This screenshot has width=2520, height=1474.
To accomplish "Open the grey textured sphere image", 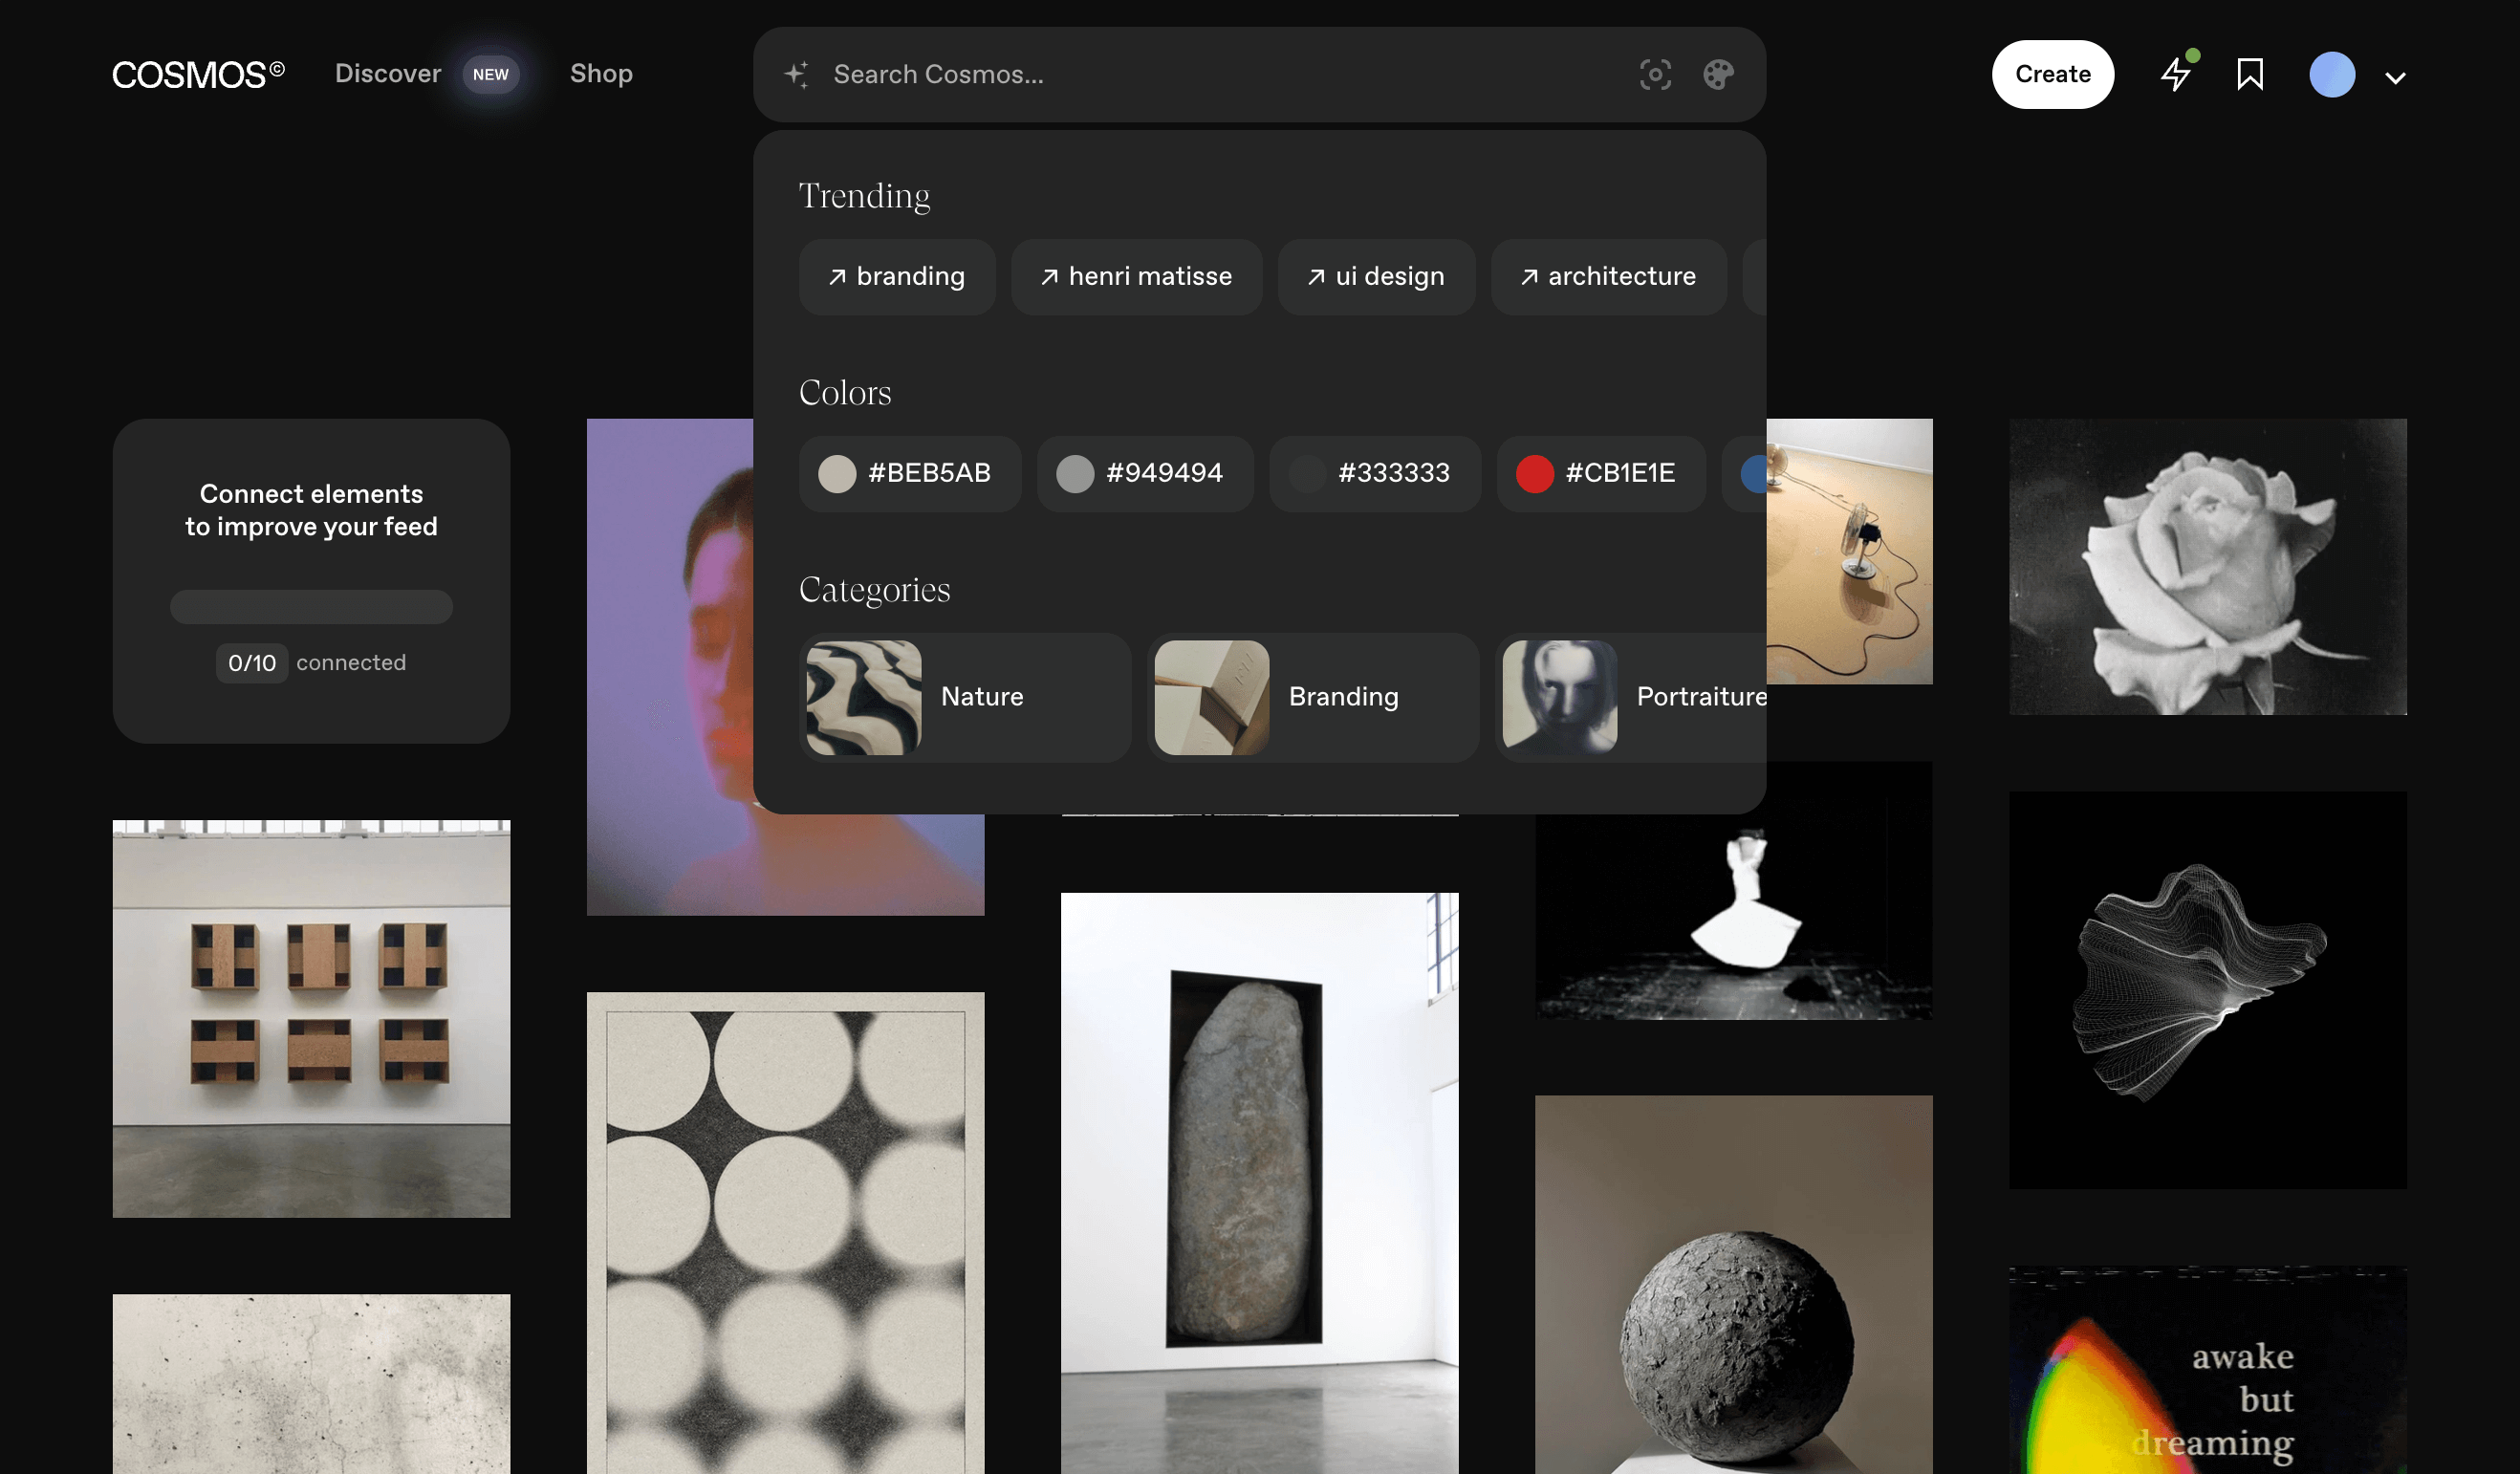I will click(x=1733, y=1284).
